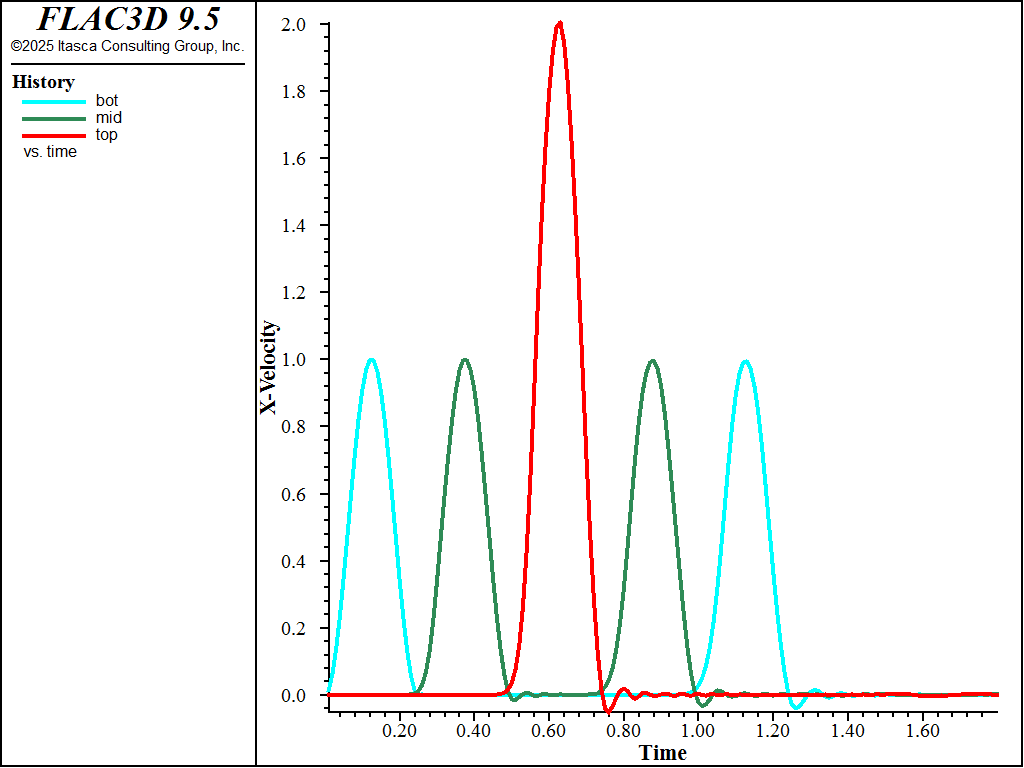This screenshot has height=768, width=1024.
Task: Select the 'top' history label
Action: [106, 135]
